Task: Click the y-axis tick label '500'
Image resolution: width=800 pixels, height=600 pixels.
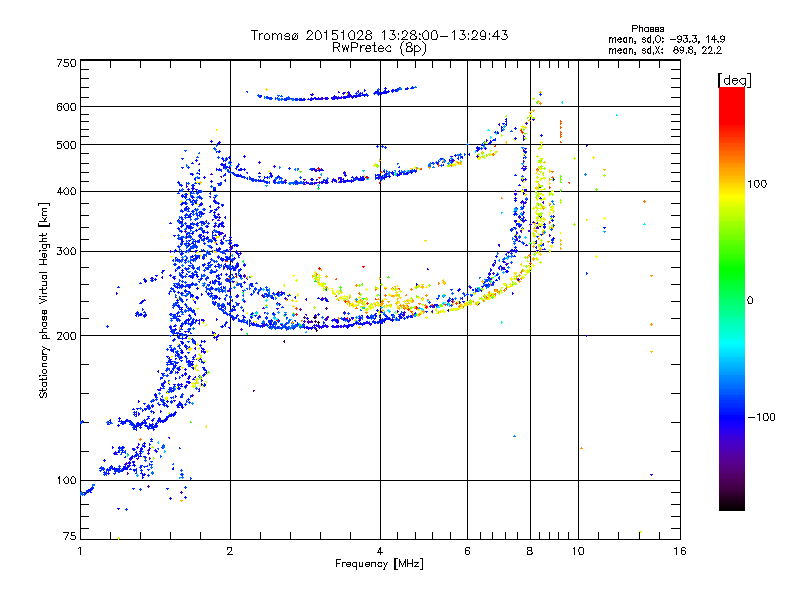Action: tap(66, 145)
